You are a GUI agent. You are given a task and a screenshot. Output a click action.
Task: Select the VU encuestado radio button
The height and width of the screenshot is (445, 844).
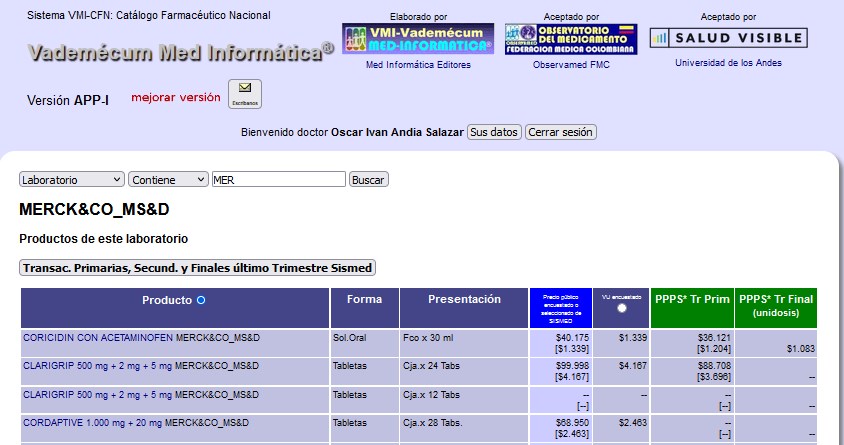[622, 308]
